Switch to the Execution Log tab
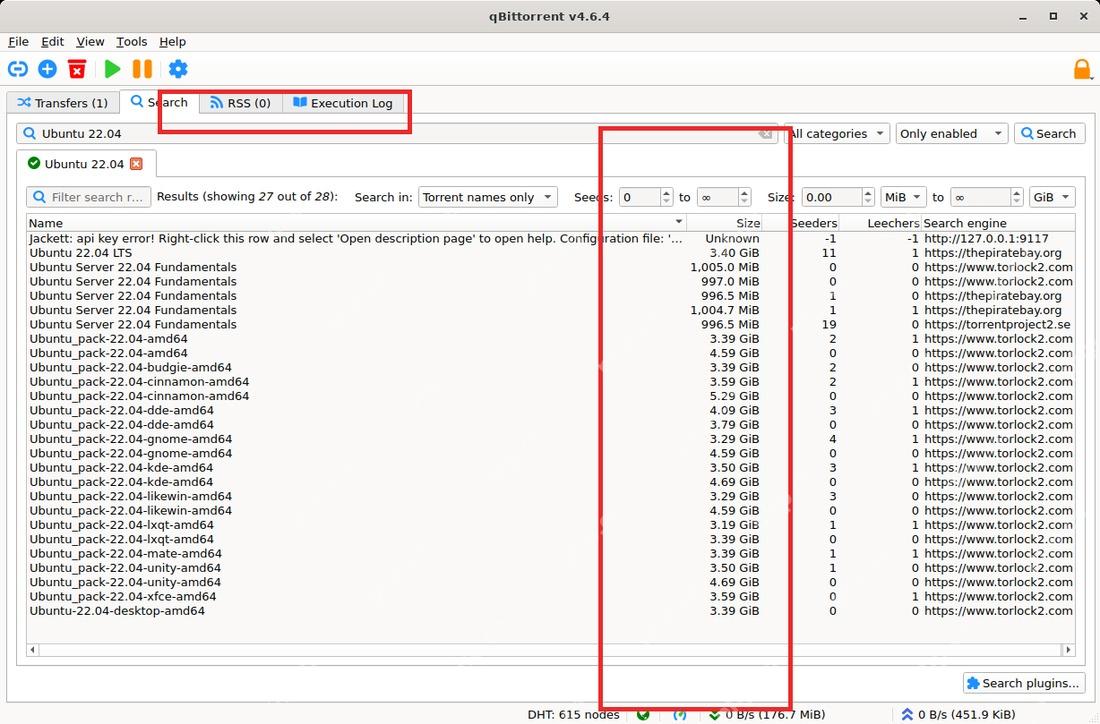This screenshot has width=1100, height=724. pyautogui.click(x=343, y=103)
